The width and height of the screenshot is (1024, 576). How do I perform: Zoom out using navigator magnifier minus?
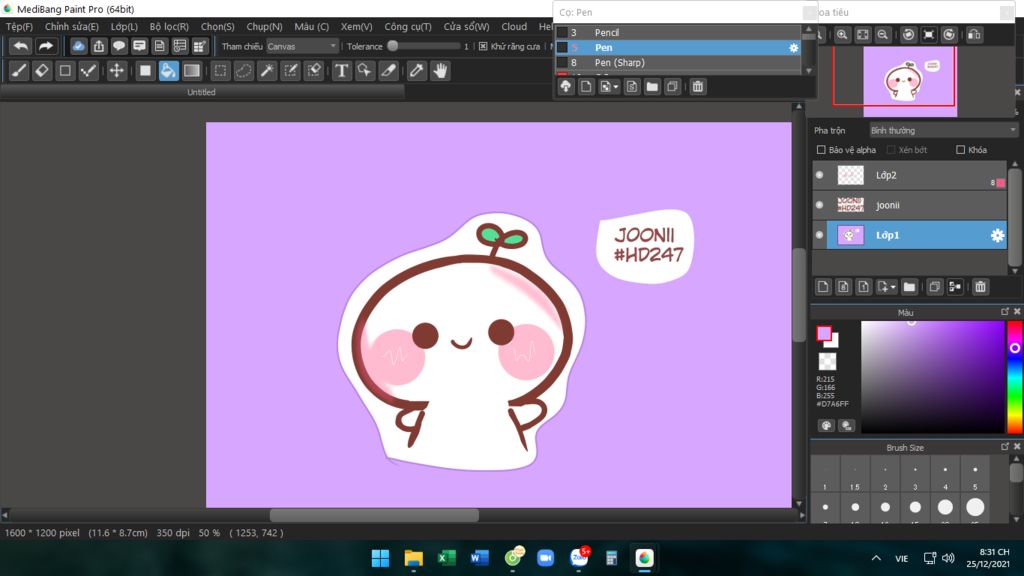pyautogui.click(x=882, y=35)
